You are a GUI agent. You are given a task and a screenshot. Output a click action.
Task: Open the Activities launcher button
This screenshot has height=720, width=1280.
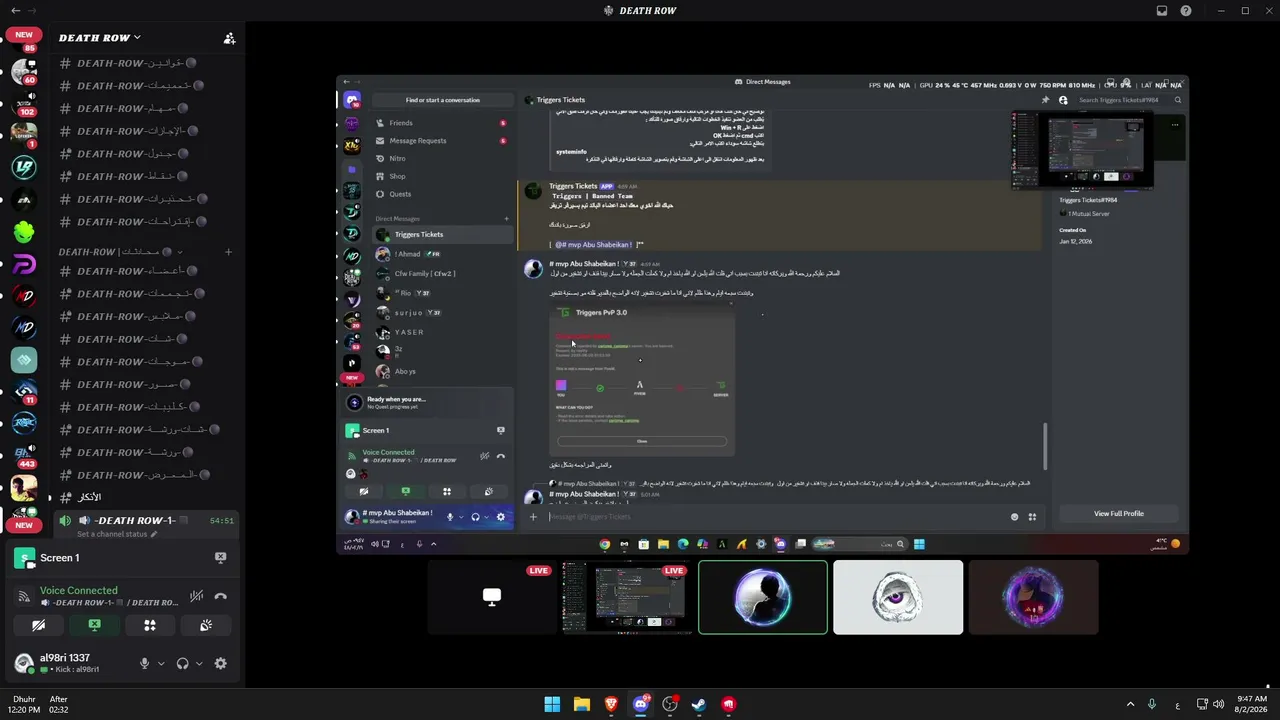(150, 625)
